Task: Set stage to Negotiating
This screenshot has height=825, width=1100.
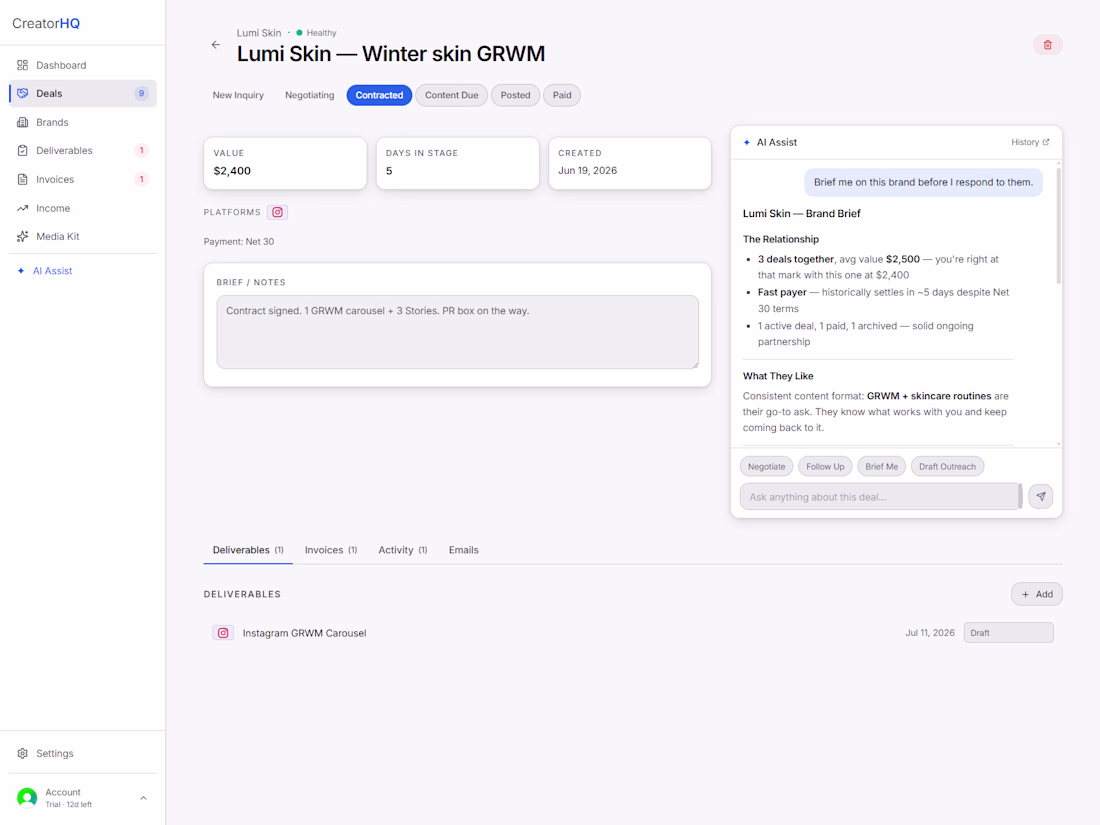Action: point(309,95)
